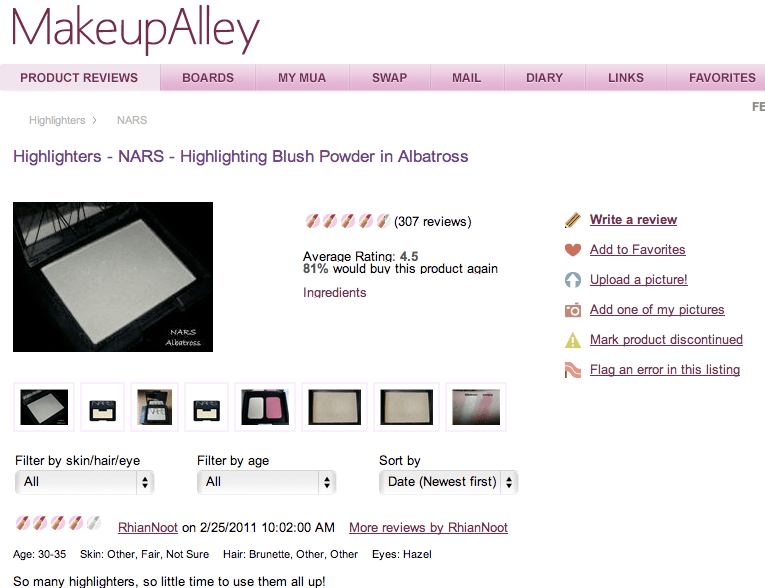Select the pink and white swatch thumbnail
This screenshot has height=588, width=765.
pos(476,407)
